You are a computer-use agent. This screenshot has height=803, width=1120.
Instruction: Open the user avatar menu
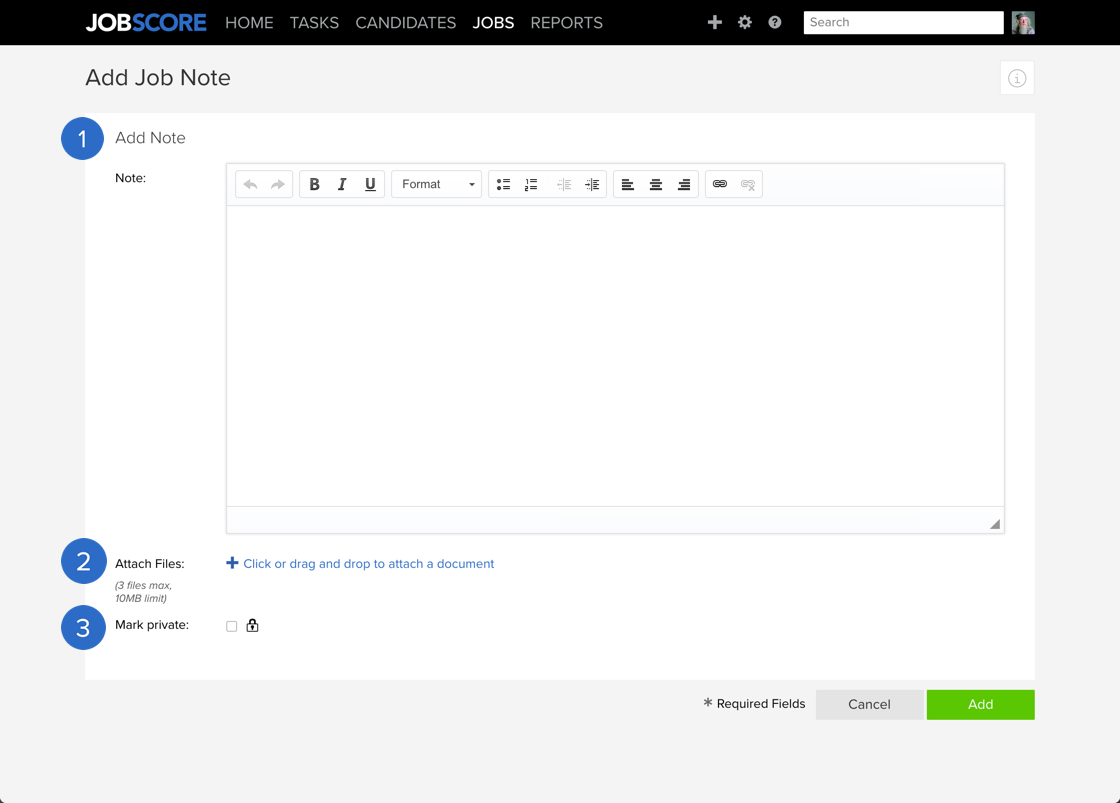tap(1023, 23)
